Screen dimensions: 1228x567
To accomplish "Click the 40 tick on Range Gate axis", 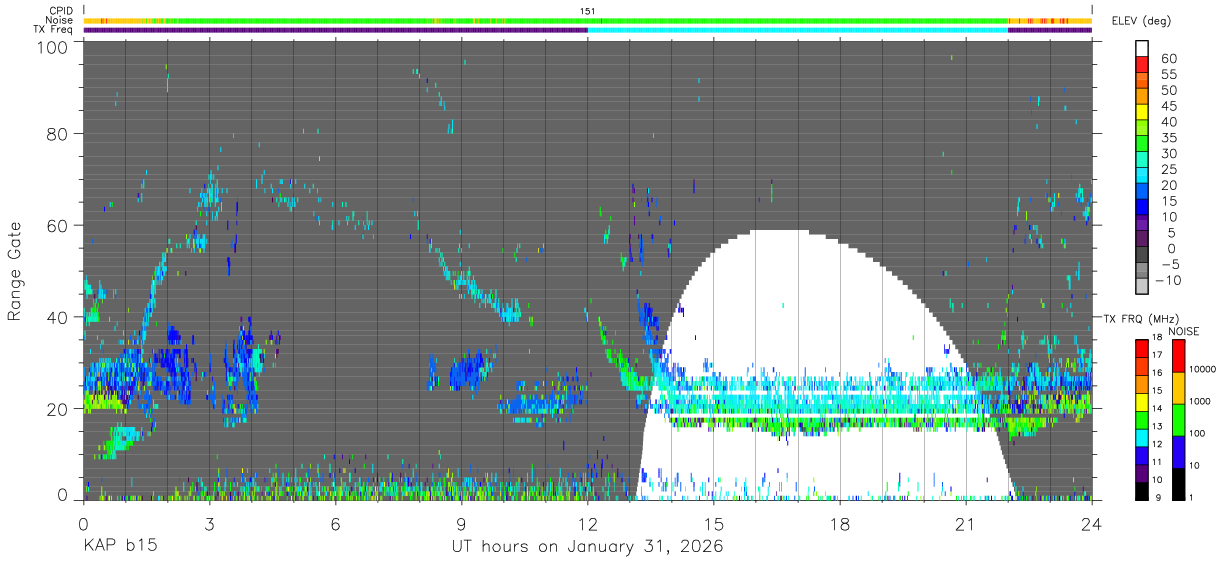I will [x=59, y=317].
